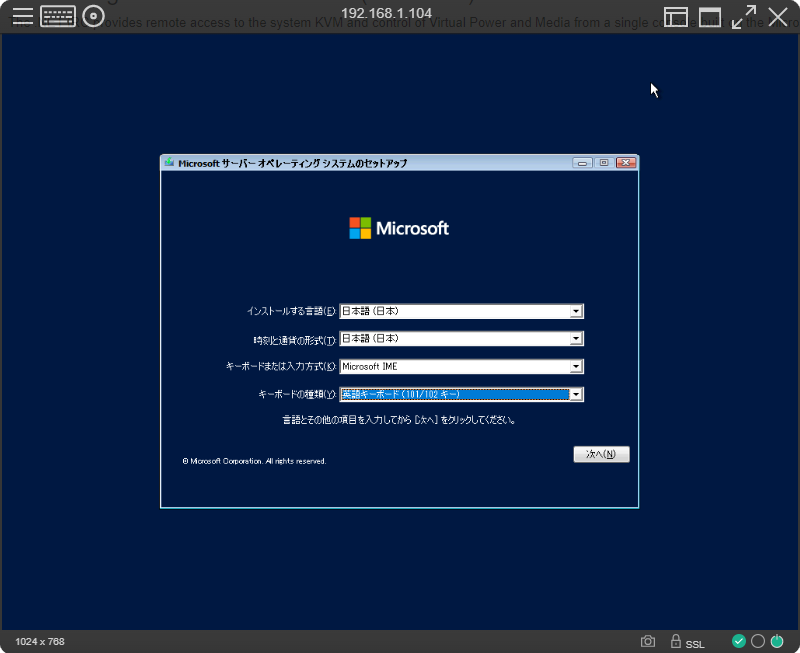
Task: Click the green power button icon
Action: pos(777,641)
